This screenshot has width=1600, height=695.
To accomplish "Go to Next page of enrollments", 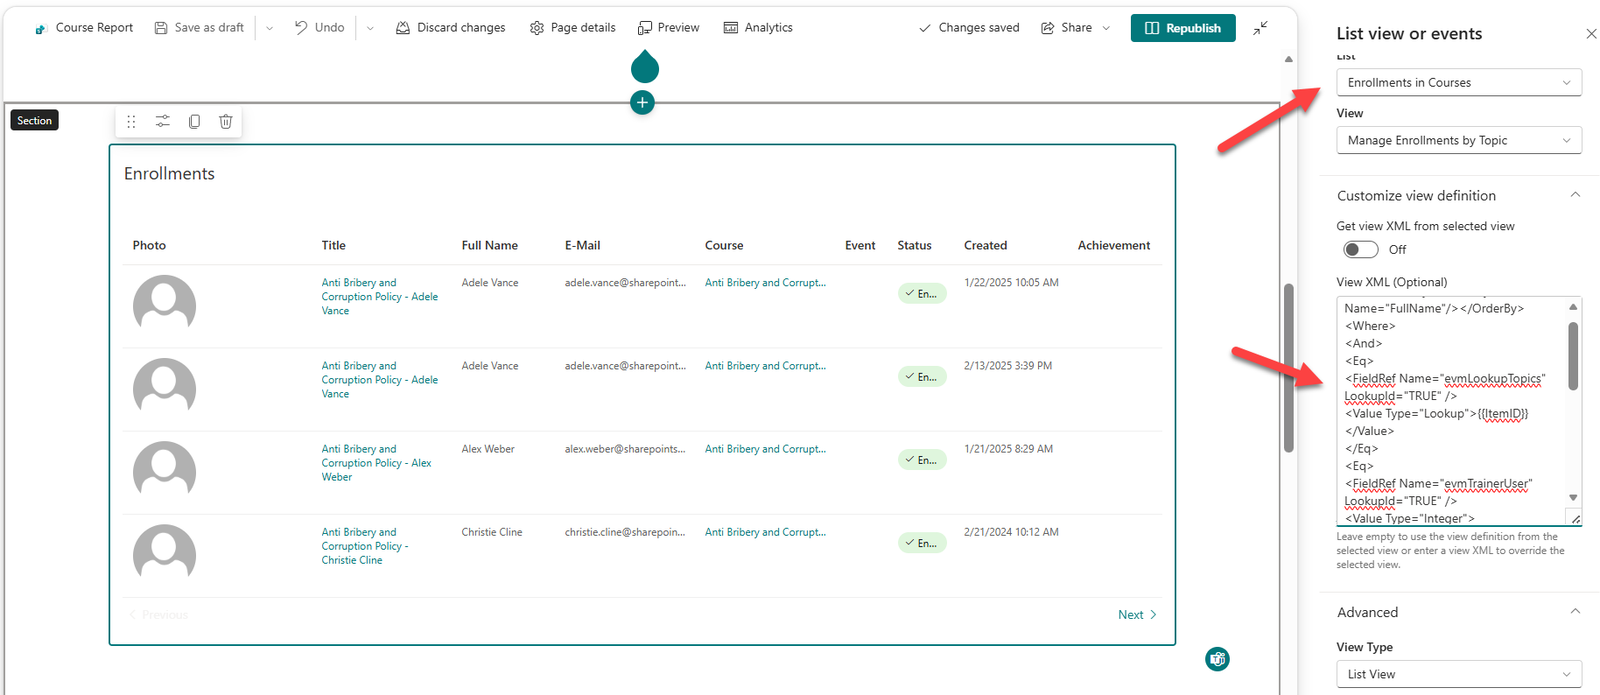I will tap(1137, 615).
